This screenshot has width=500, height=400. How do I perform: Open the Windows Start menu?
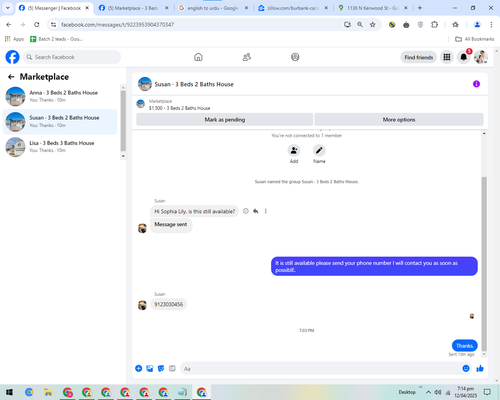click(9, 392)
